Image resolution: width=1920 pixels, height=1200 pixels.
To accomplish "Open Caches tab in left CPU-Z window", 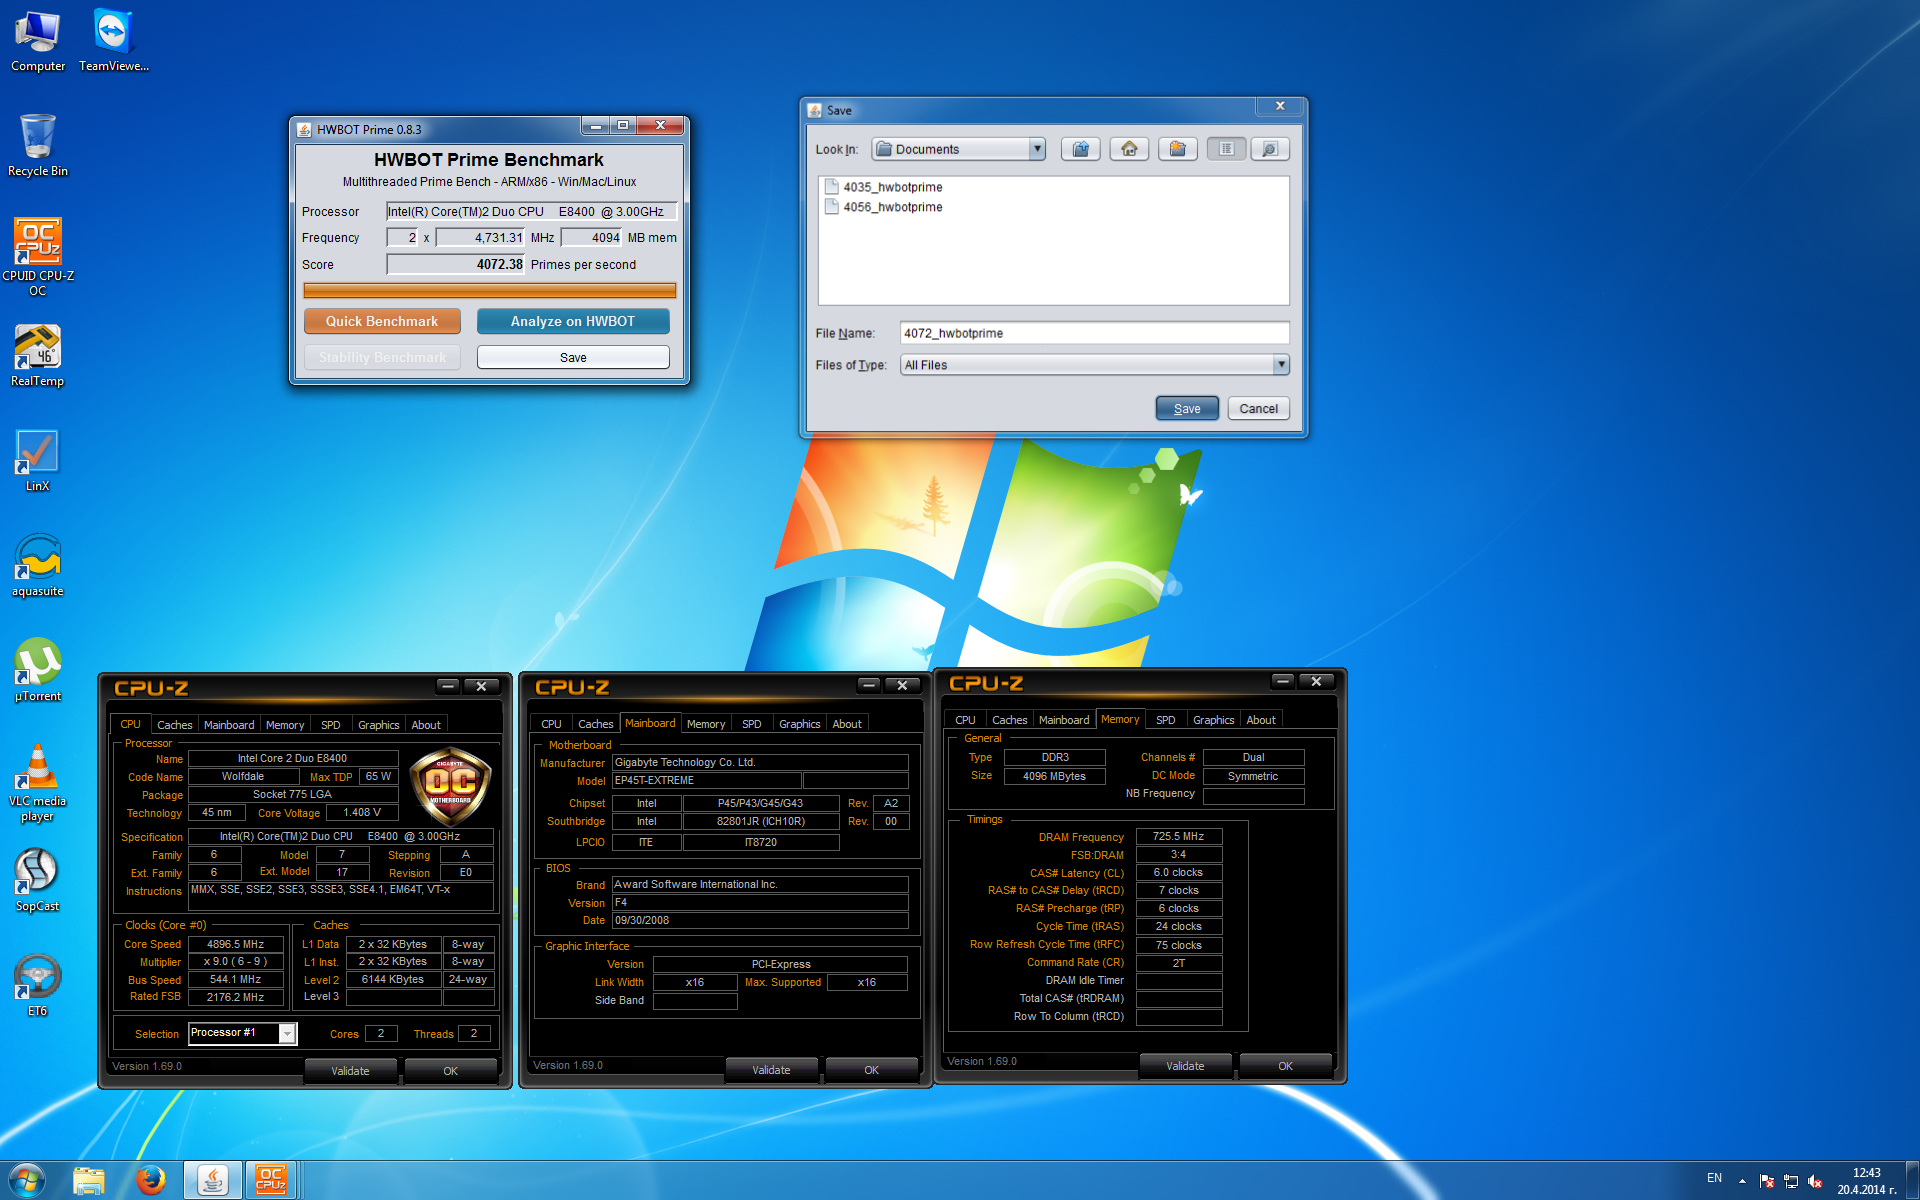I will 175,725.
